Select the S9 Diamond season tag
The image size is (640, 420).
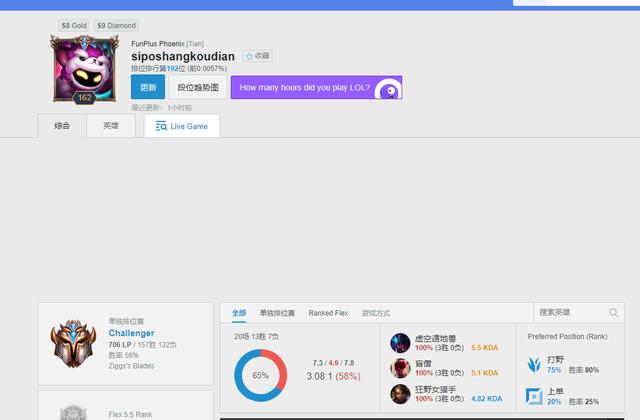116,26
